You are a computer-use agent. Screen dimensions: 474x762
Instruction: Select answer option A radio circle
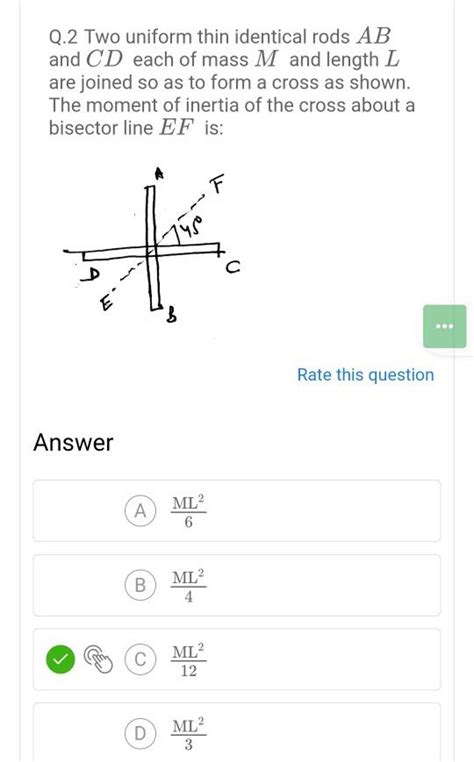click(x=140, y=511)
